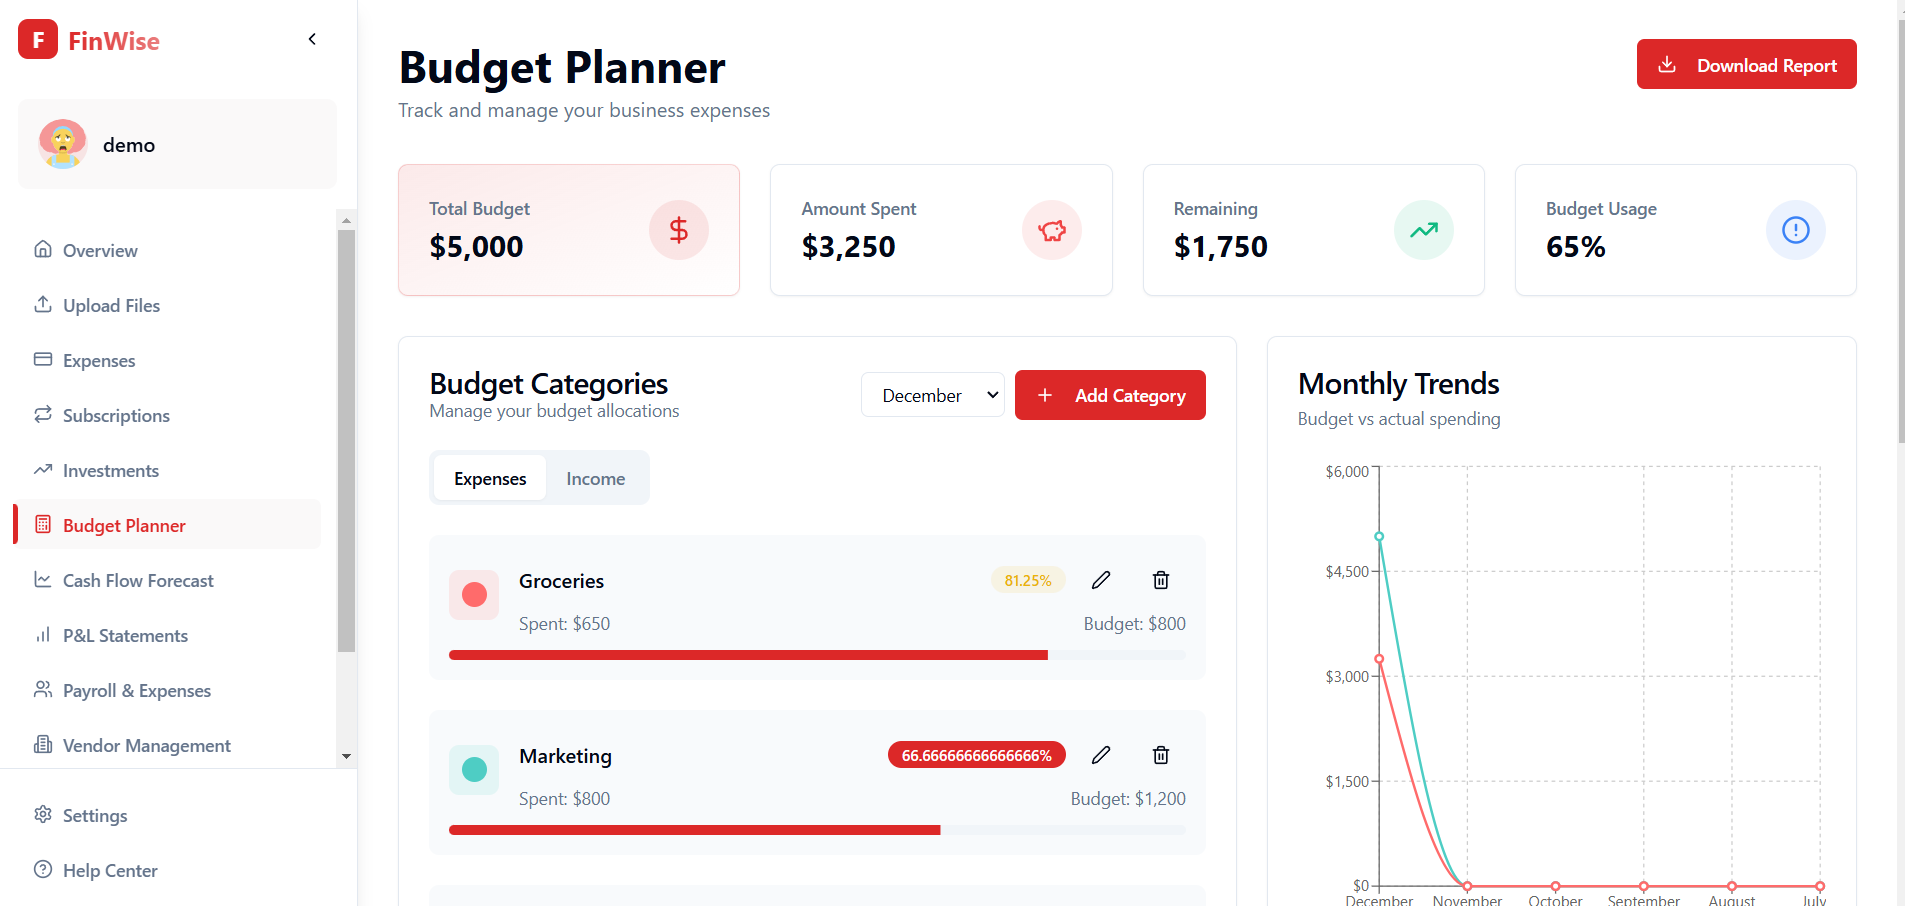The height and width of the screenshot is (906, 1905).
Task: Click the Marketing edit pencil icon
Action: coord(1101,755)
